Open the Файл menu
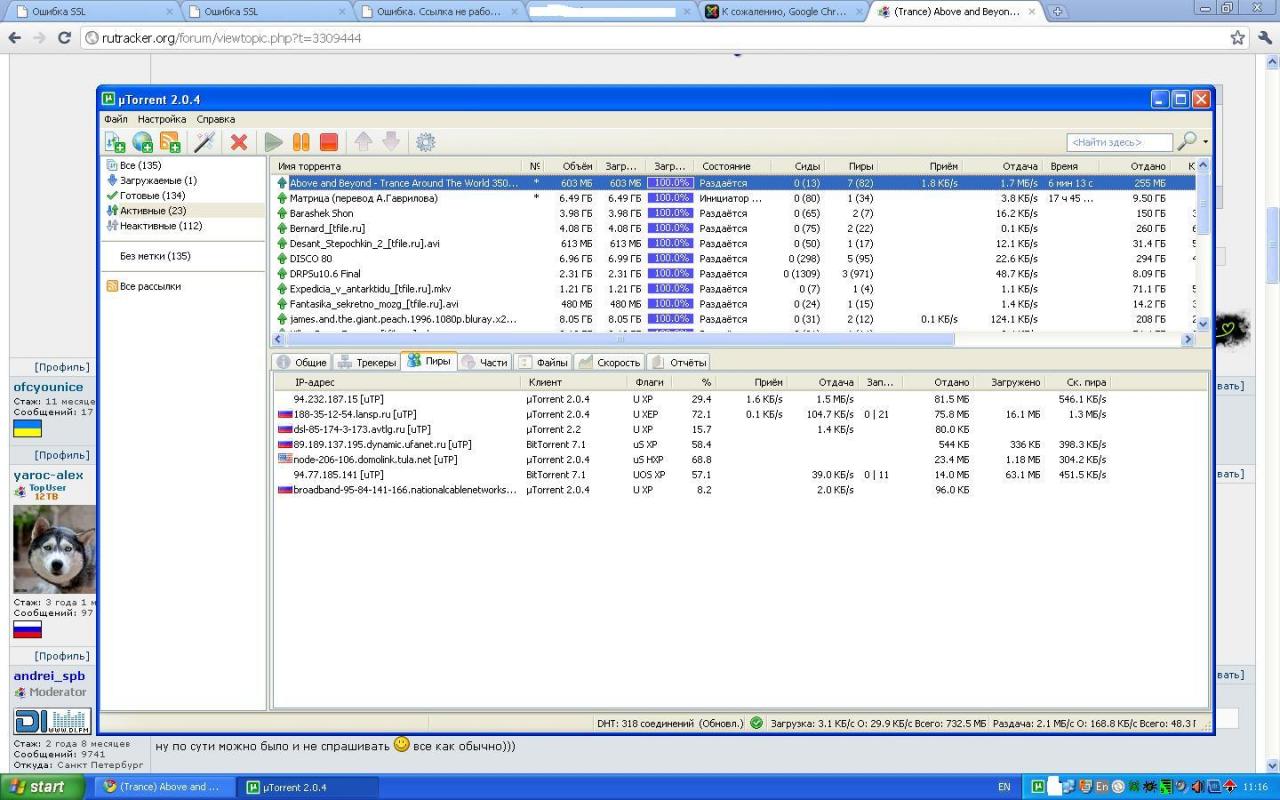Viewport: 1280px width, 800px height. (x=115, y=119)
